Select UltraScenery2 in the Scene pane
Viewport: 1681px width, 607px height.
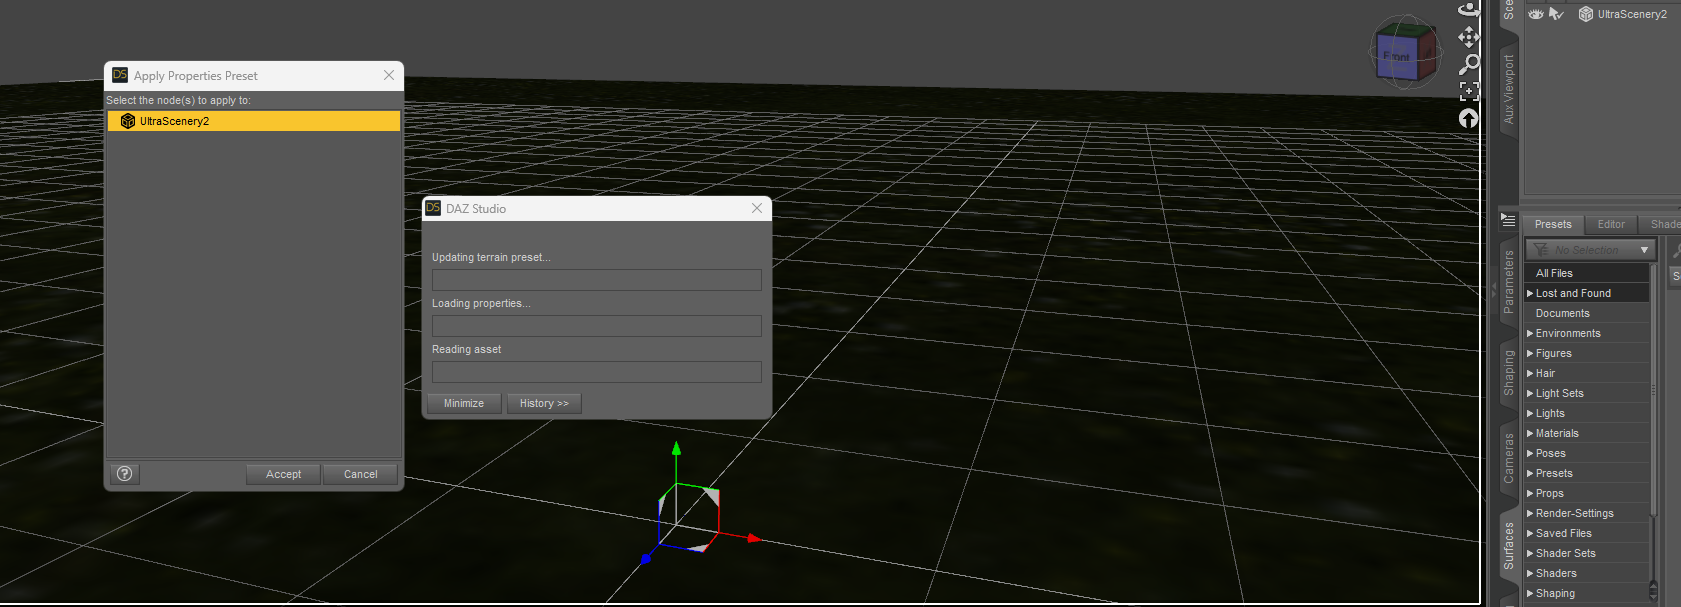click(1632, 14)
